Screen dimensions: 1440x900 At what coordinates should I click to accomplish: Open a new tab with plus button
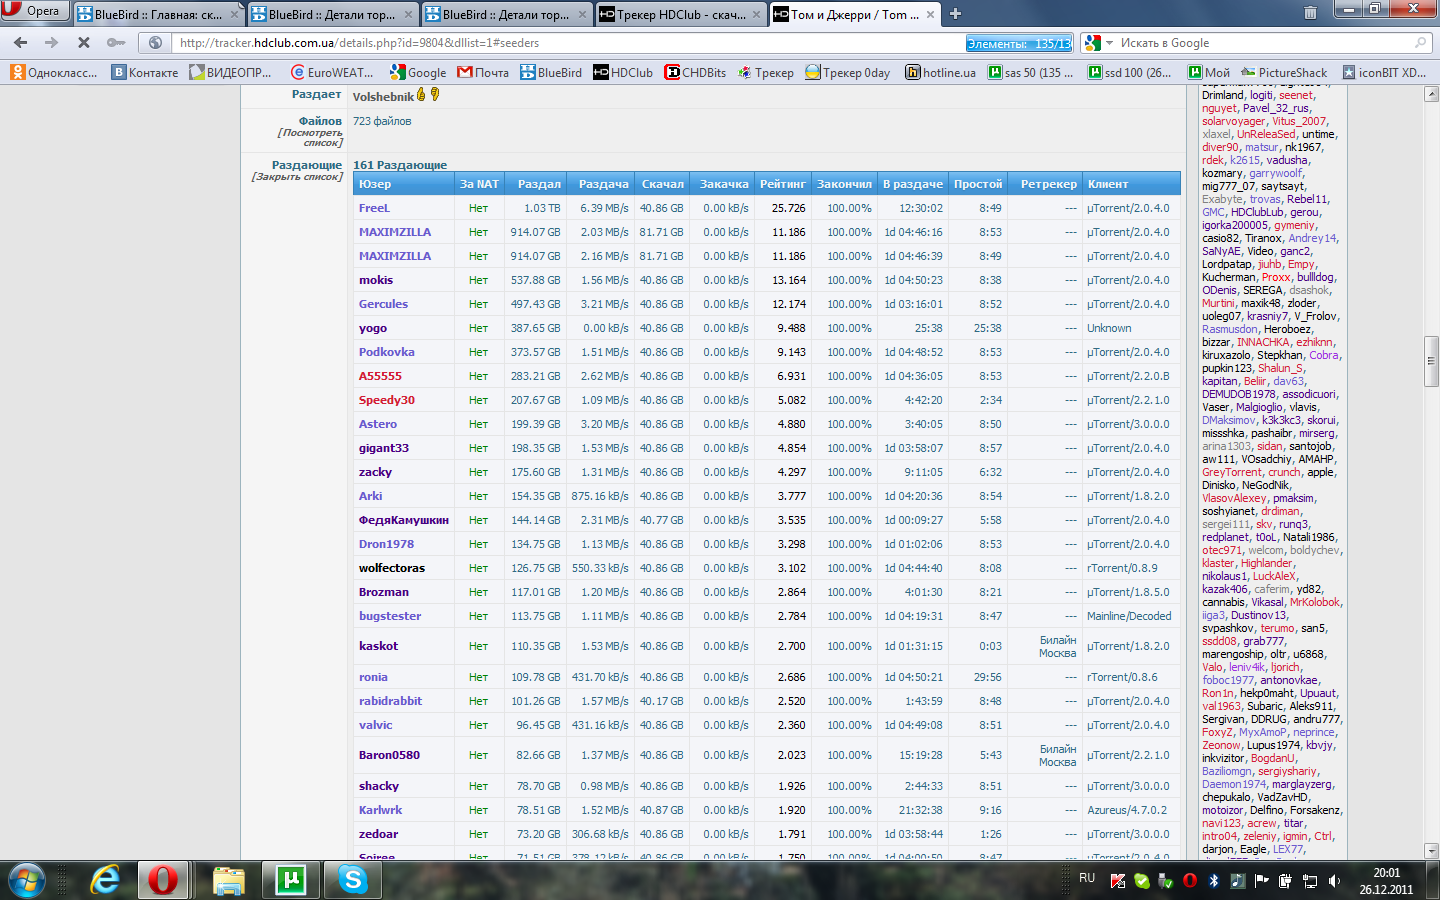(955, 13)
